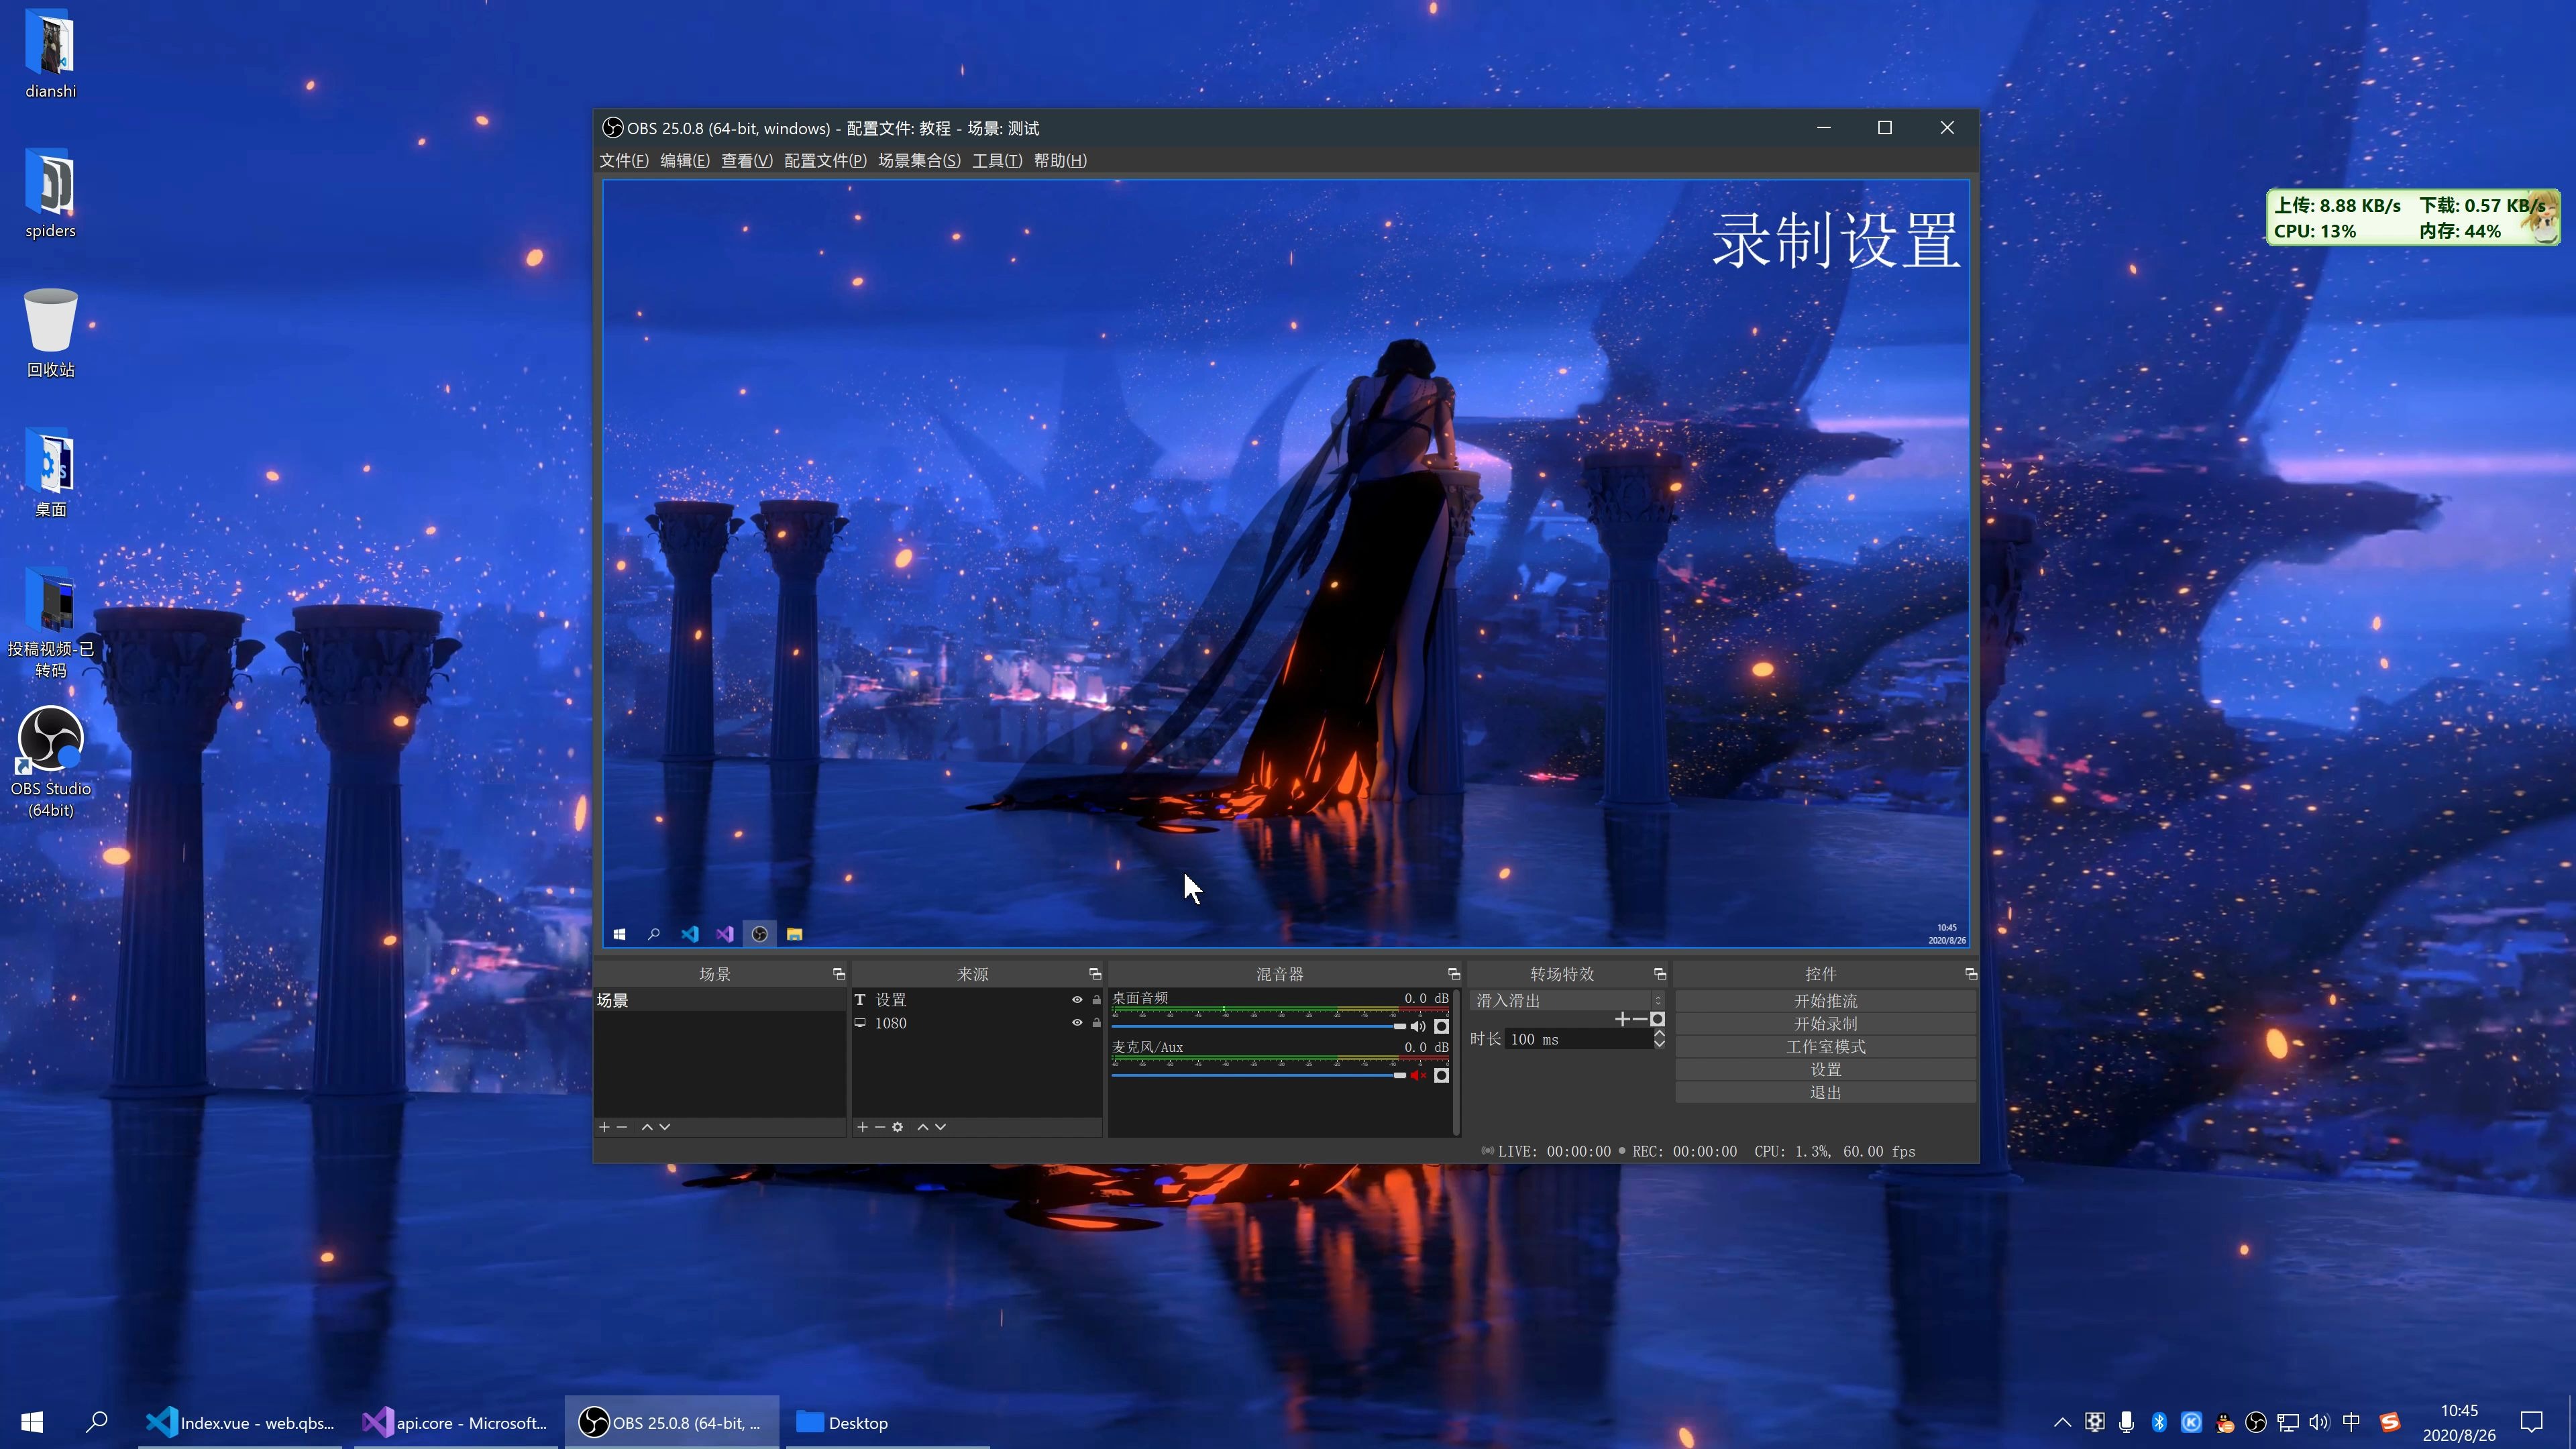Move scene up in 场景 panel
This screenshot has height=1449, width=2576.
(x=647, y=1127)
